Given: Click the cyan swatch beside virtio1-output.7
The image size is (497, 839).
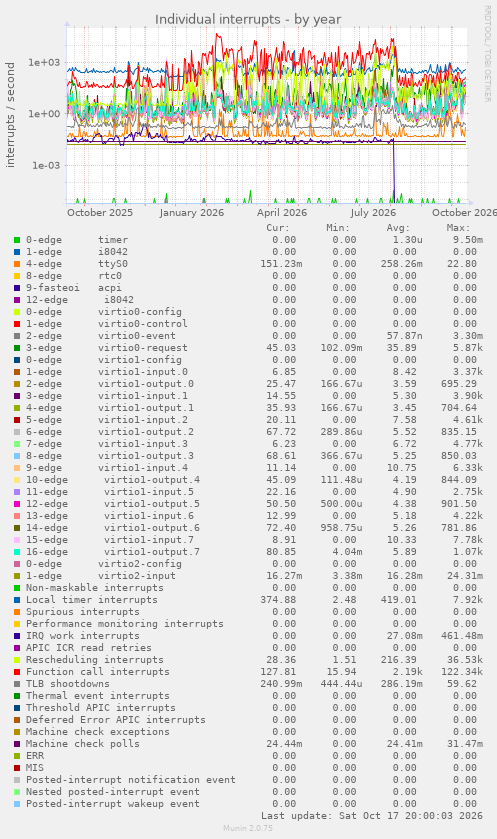Looking at the screenshot, I should pos(17,552).
